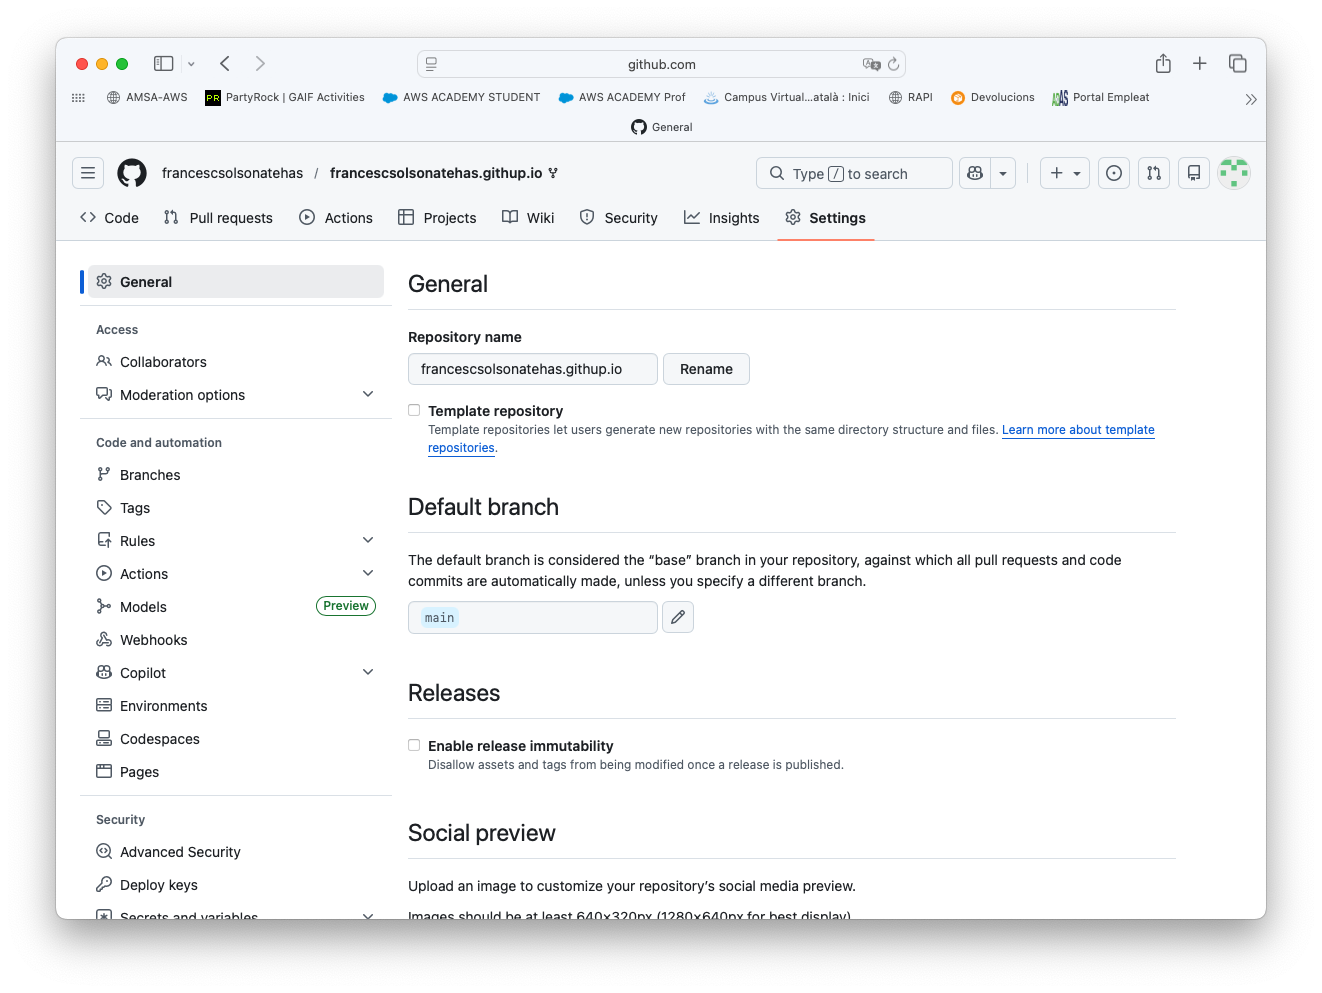The height and width of the screenshot is (993, 1322).
Task: Click the Copilot chat icon in header
Action: click(975, 173)
